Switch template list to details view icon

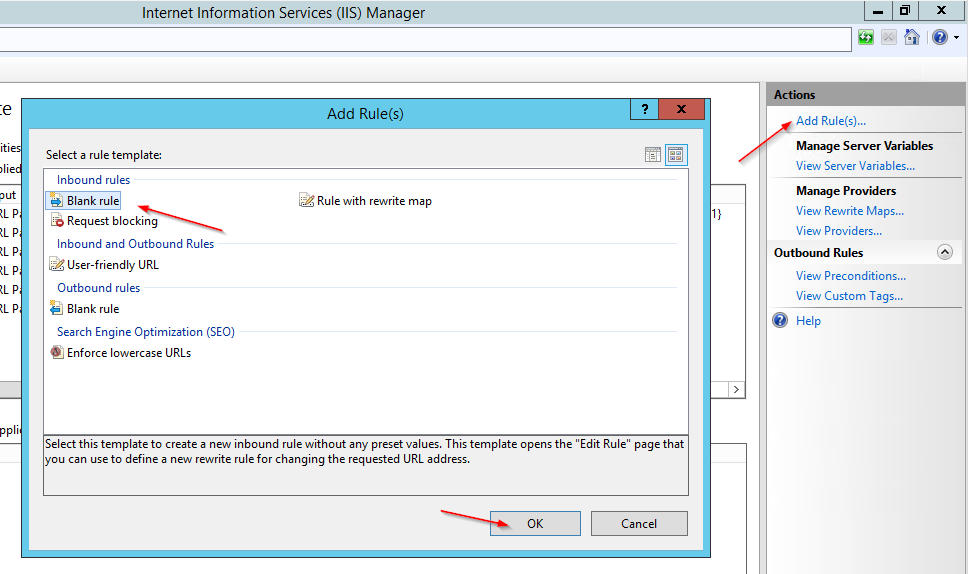point(653,154)
